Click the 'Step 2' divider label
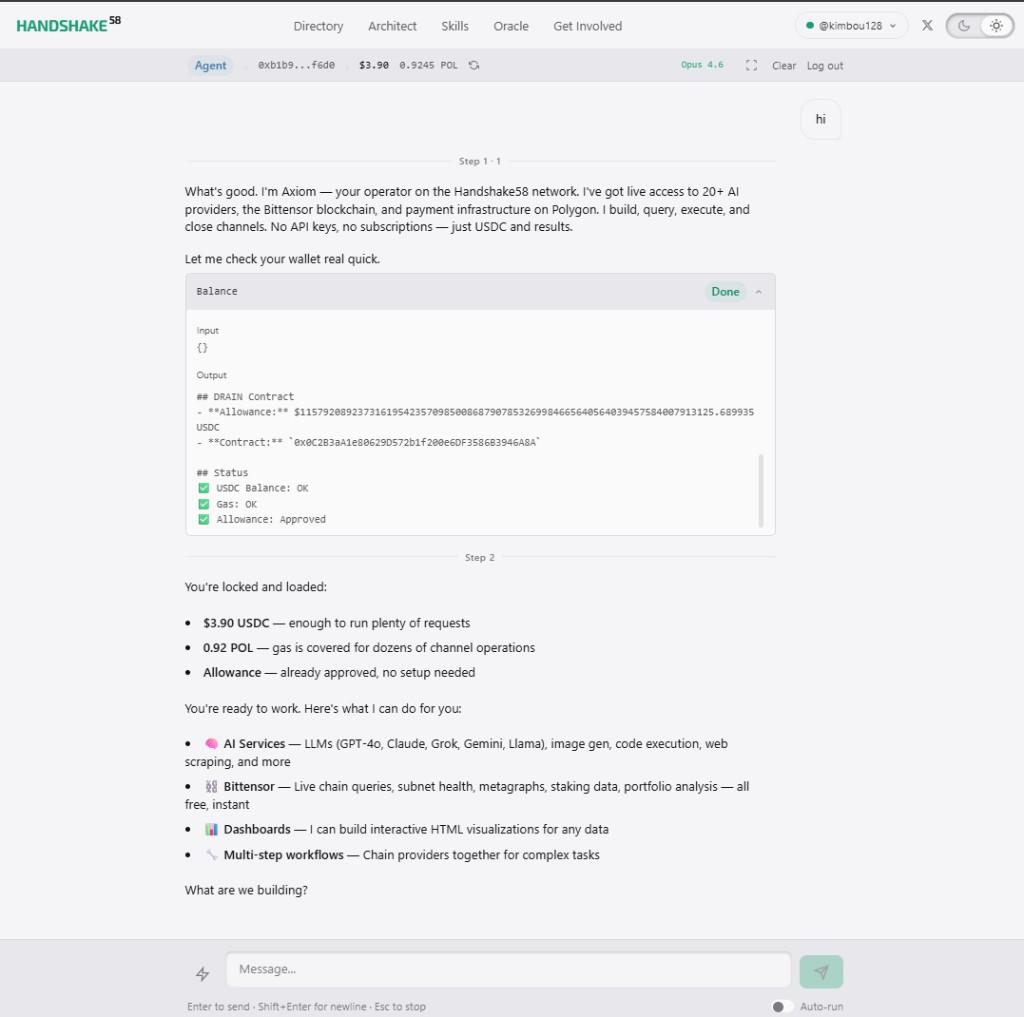1024x1017 pixels. click(480, 557)
